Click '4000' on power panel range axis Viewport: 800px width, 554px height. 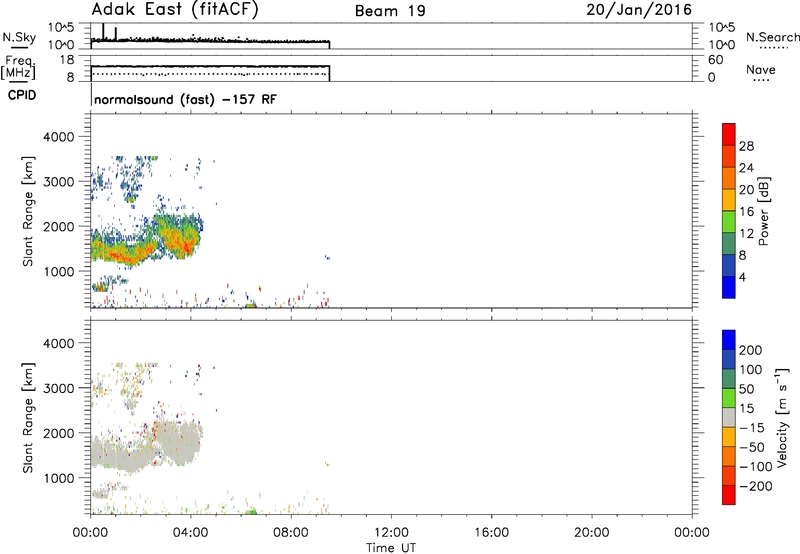[x=58, y=137]
